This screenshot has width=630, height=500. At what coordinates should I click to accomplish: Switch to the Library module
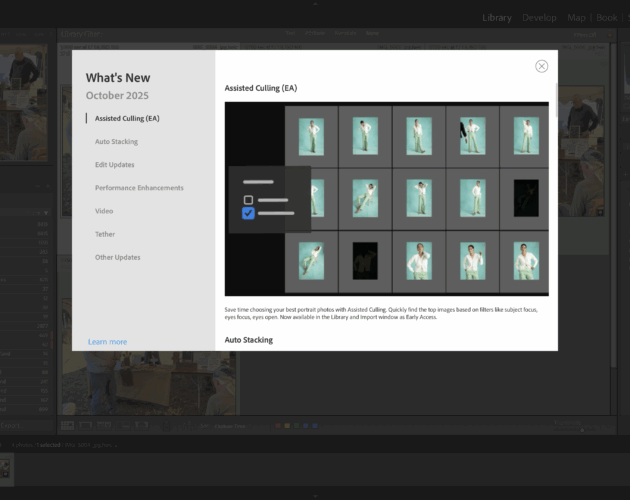pos(496,18)
